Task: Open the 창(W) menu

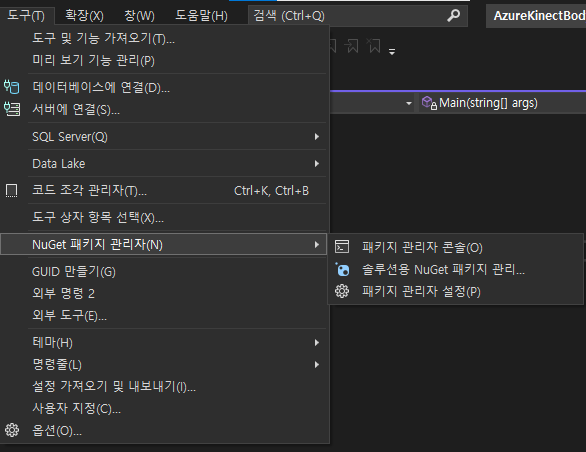Action: coord(139,16)
